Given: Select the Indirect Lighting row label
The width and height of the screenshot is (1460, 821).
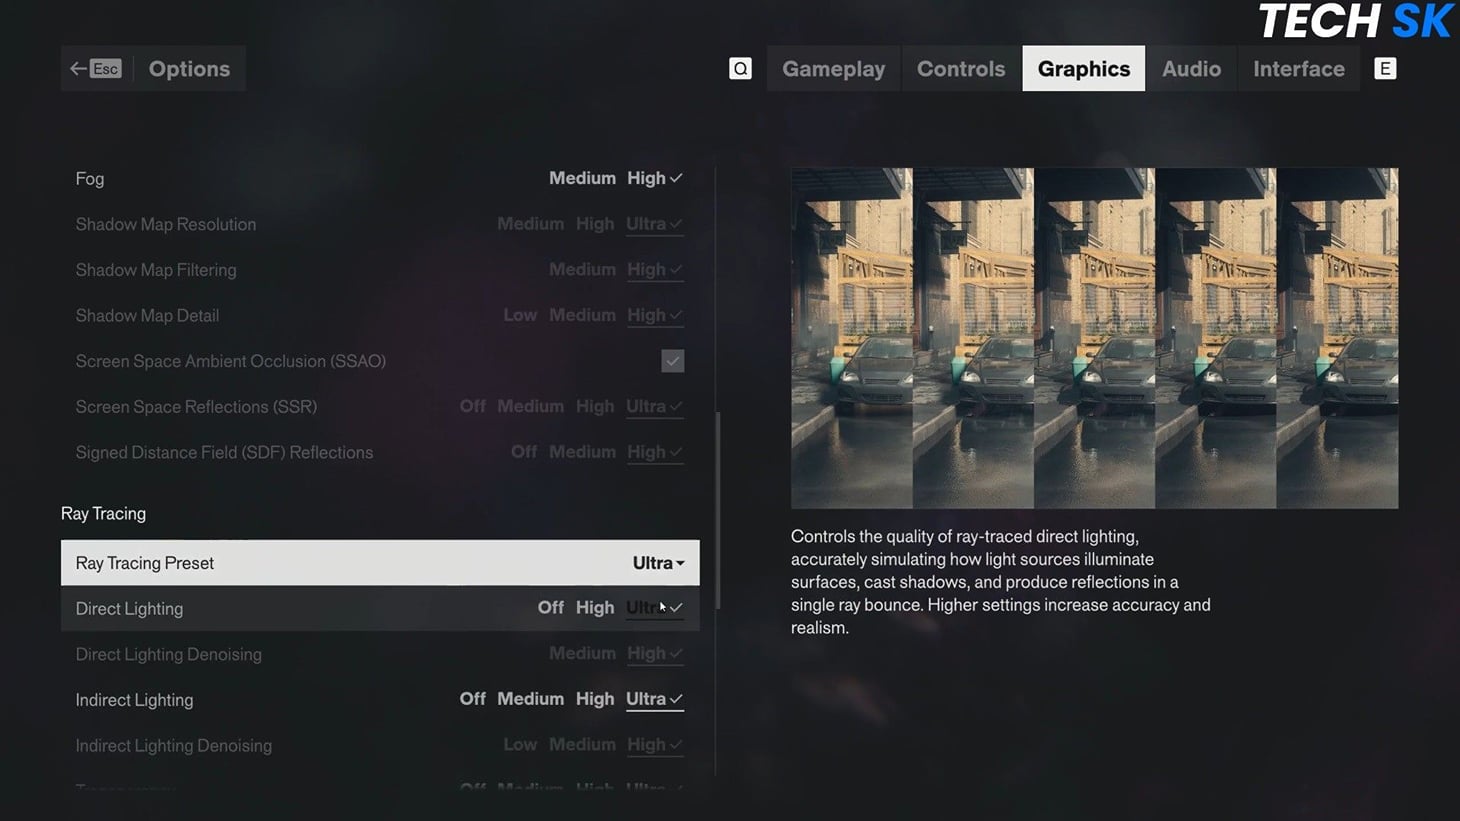Looking at the screenshot, I should pyautogui.click(x=134, y=700).
